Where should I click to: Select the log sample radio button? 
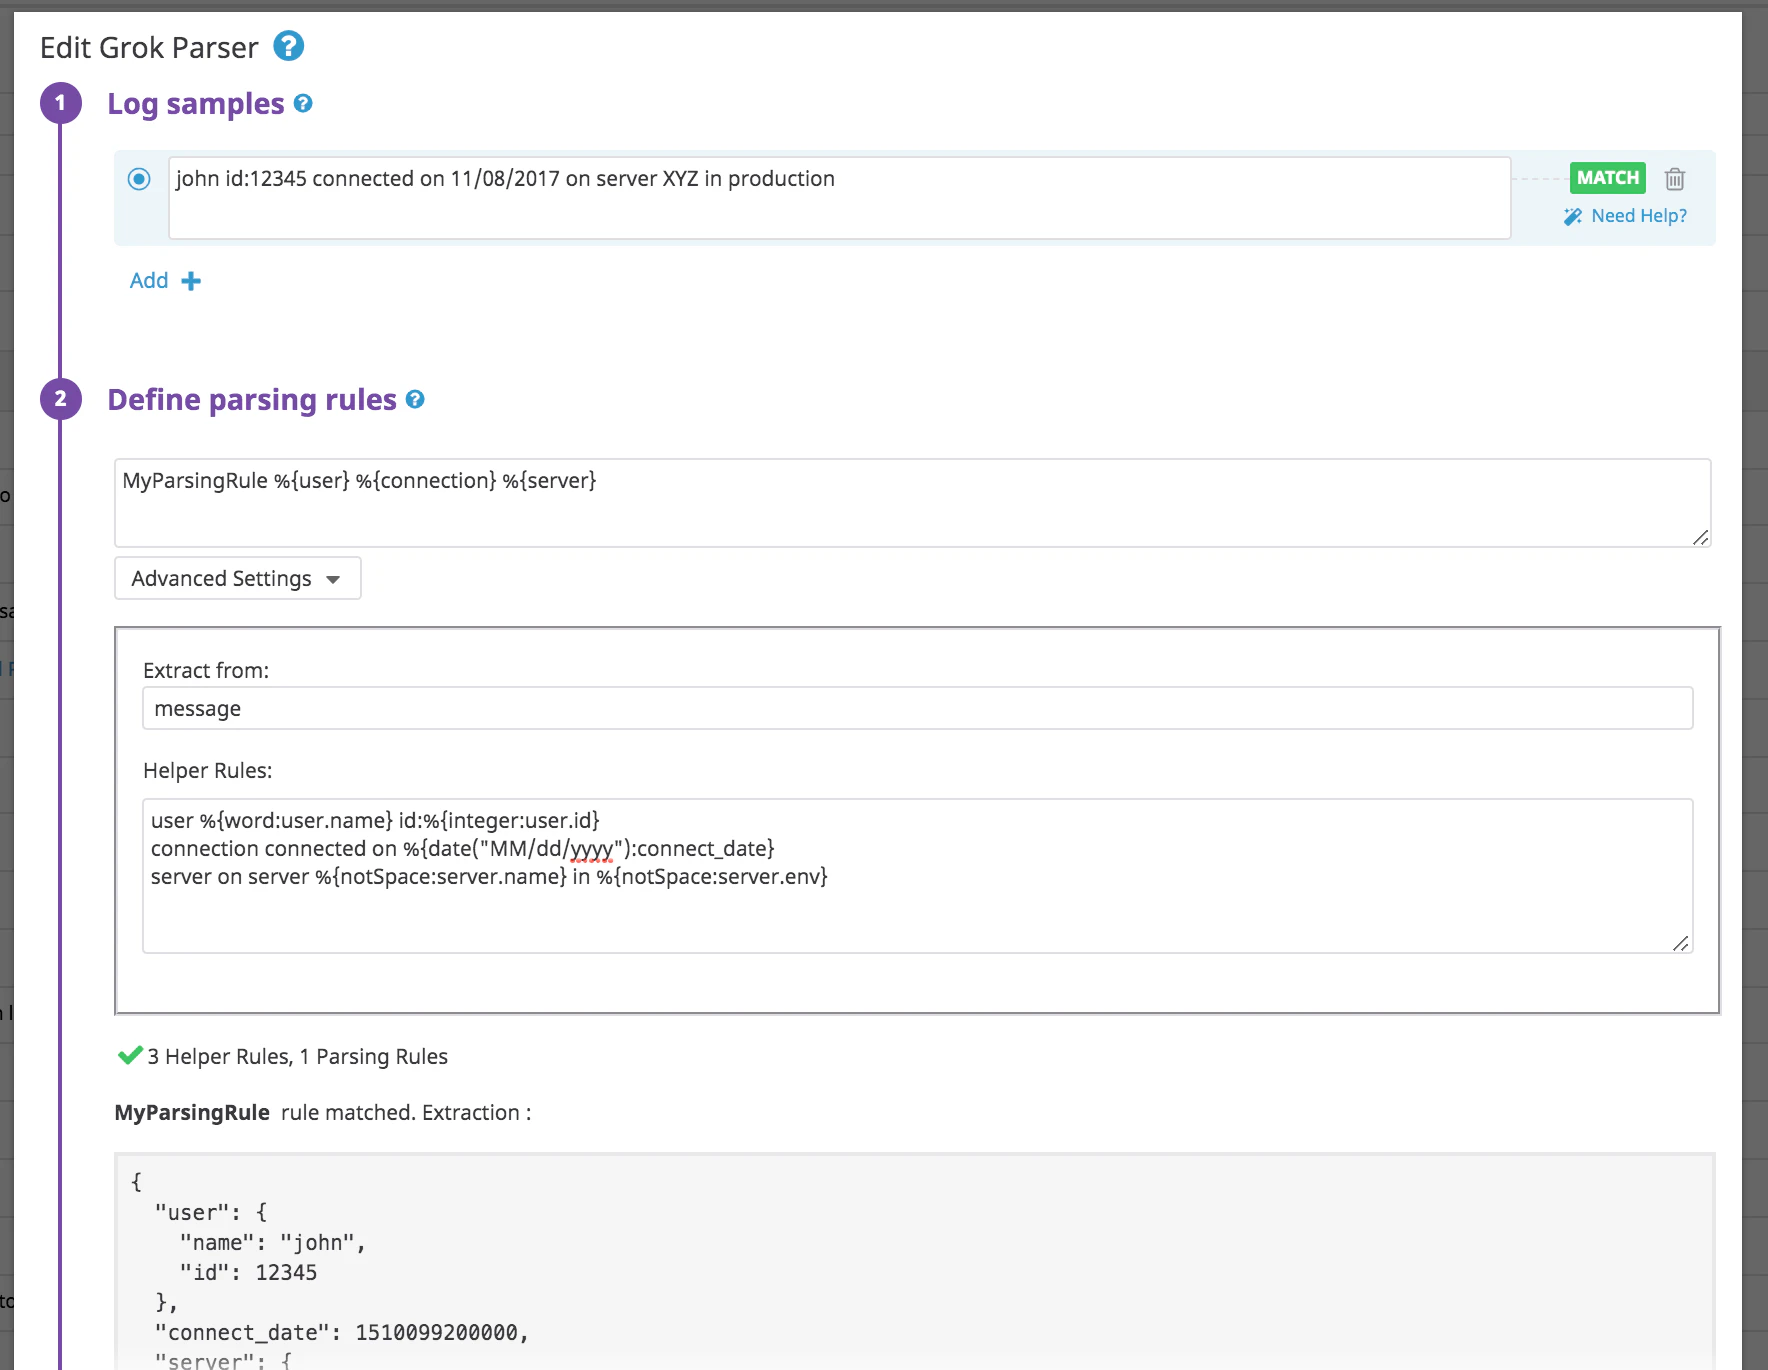point(139,179)
